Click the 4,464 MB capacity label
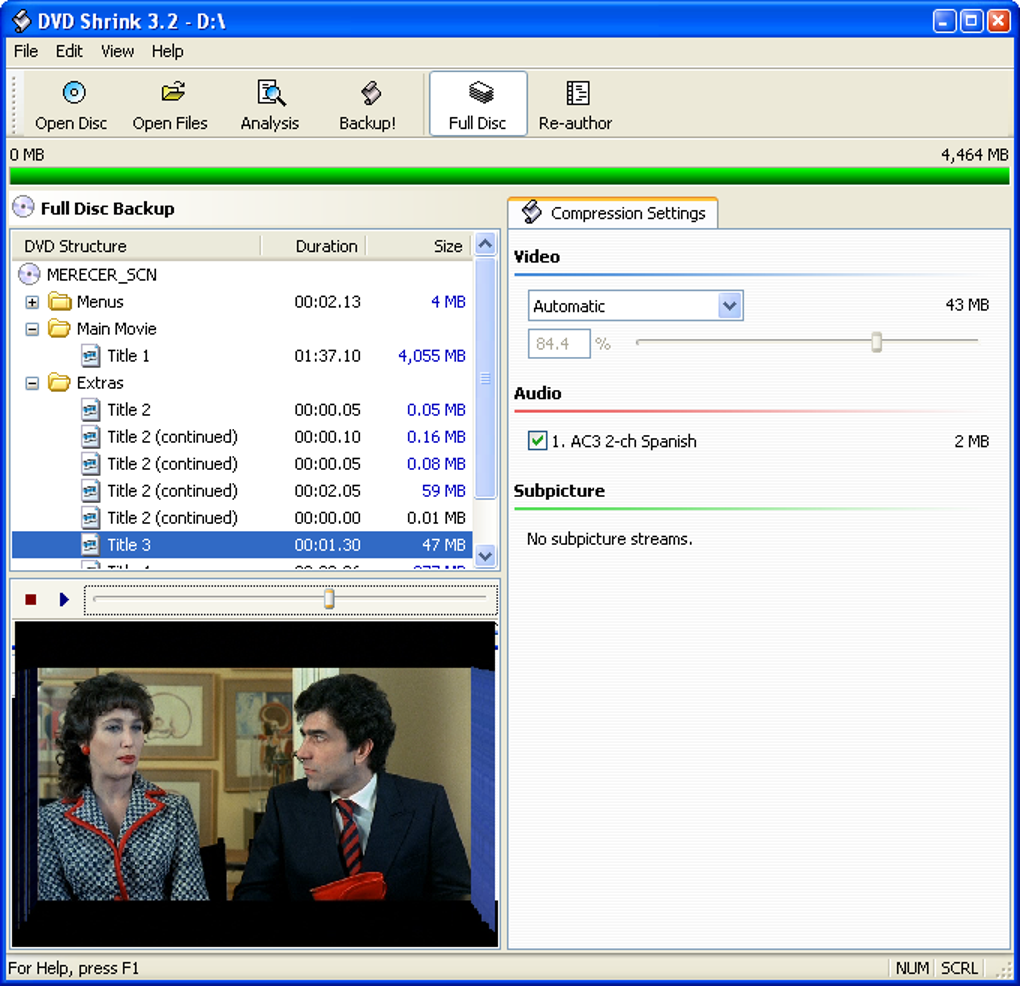This screenshot has height=986, width=1020. (x=974, y=155)
